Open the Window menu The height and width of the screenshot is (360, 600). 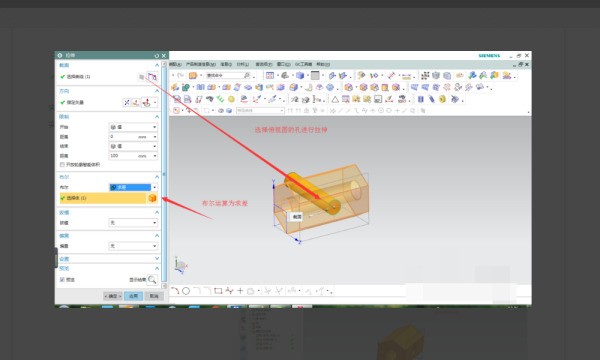pyautogui.click(x=284, y=64)
